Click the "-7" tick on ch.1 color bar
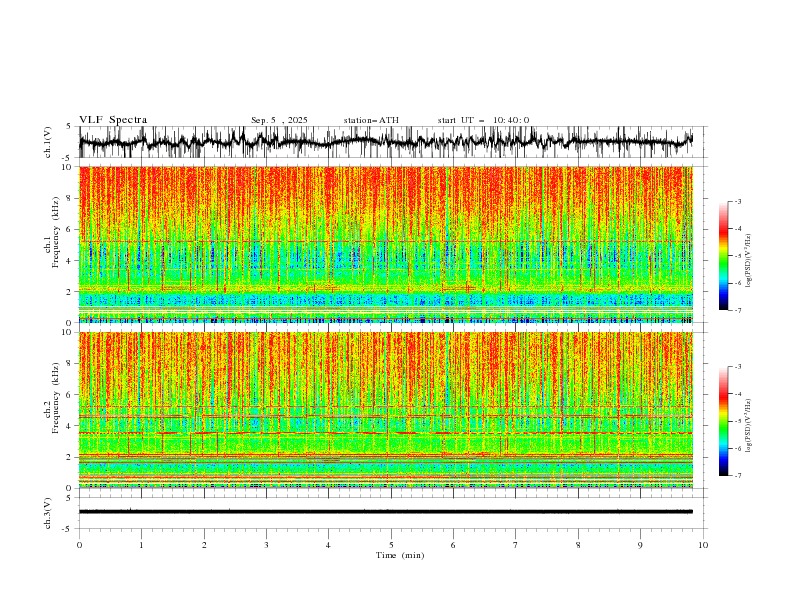792x612 pixels. (x=737, y=310)
